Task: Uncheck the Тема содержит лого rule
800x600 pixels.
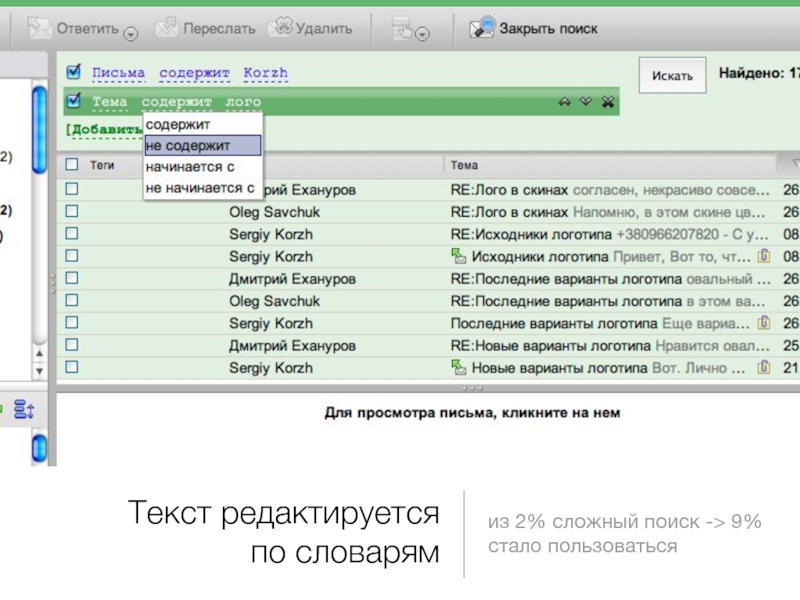Action: tap(73, 101)
